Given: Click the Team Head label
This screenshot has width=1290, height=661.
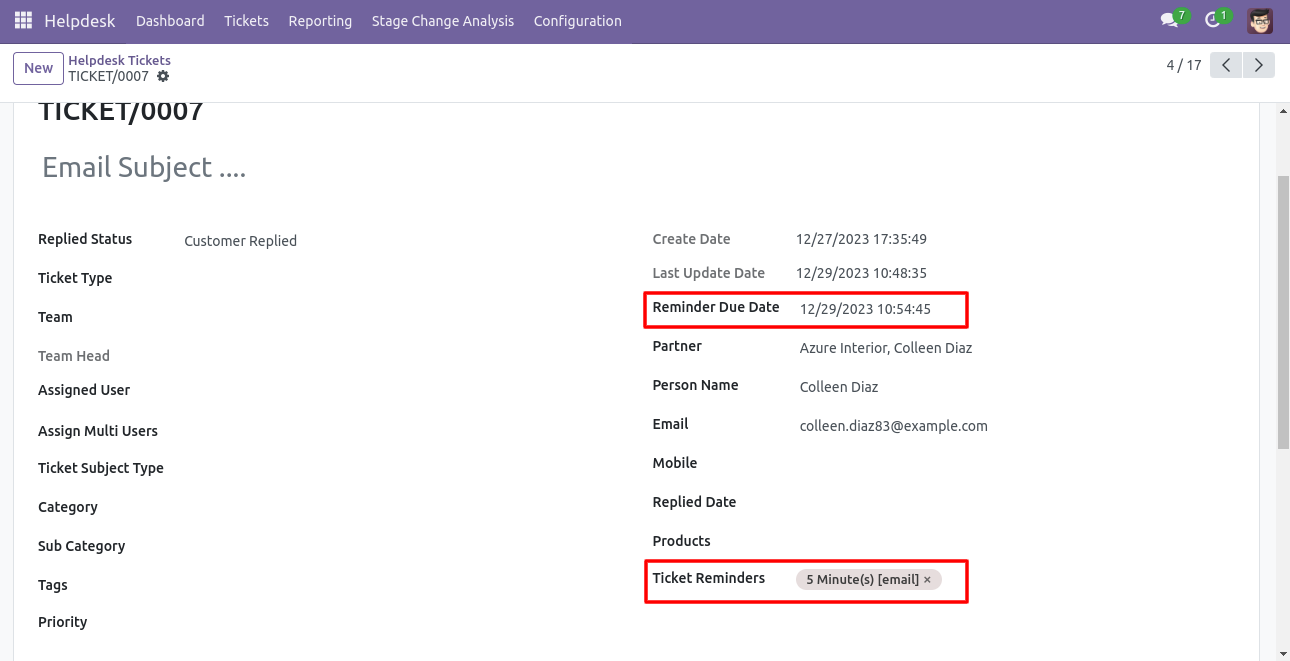Looking at the screenshot, I should pos(74,356).
